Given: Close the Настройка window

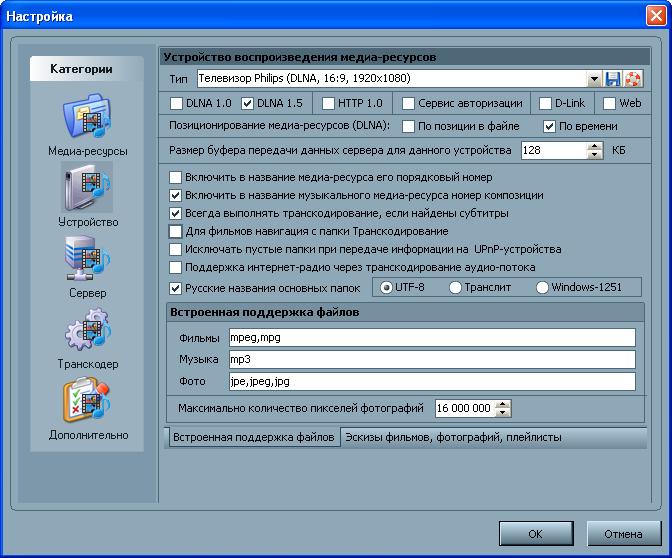Looking at the screenshot, I should [654, 16].
